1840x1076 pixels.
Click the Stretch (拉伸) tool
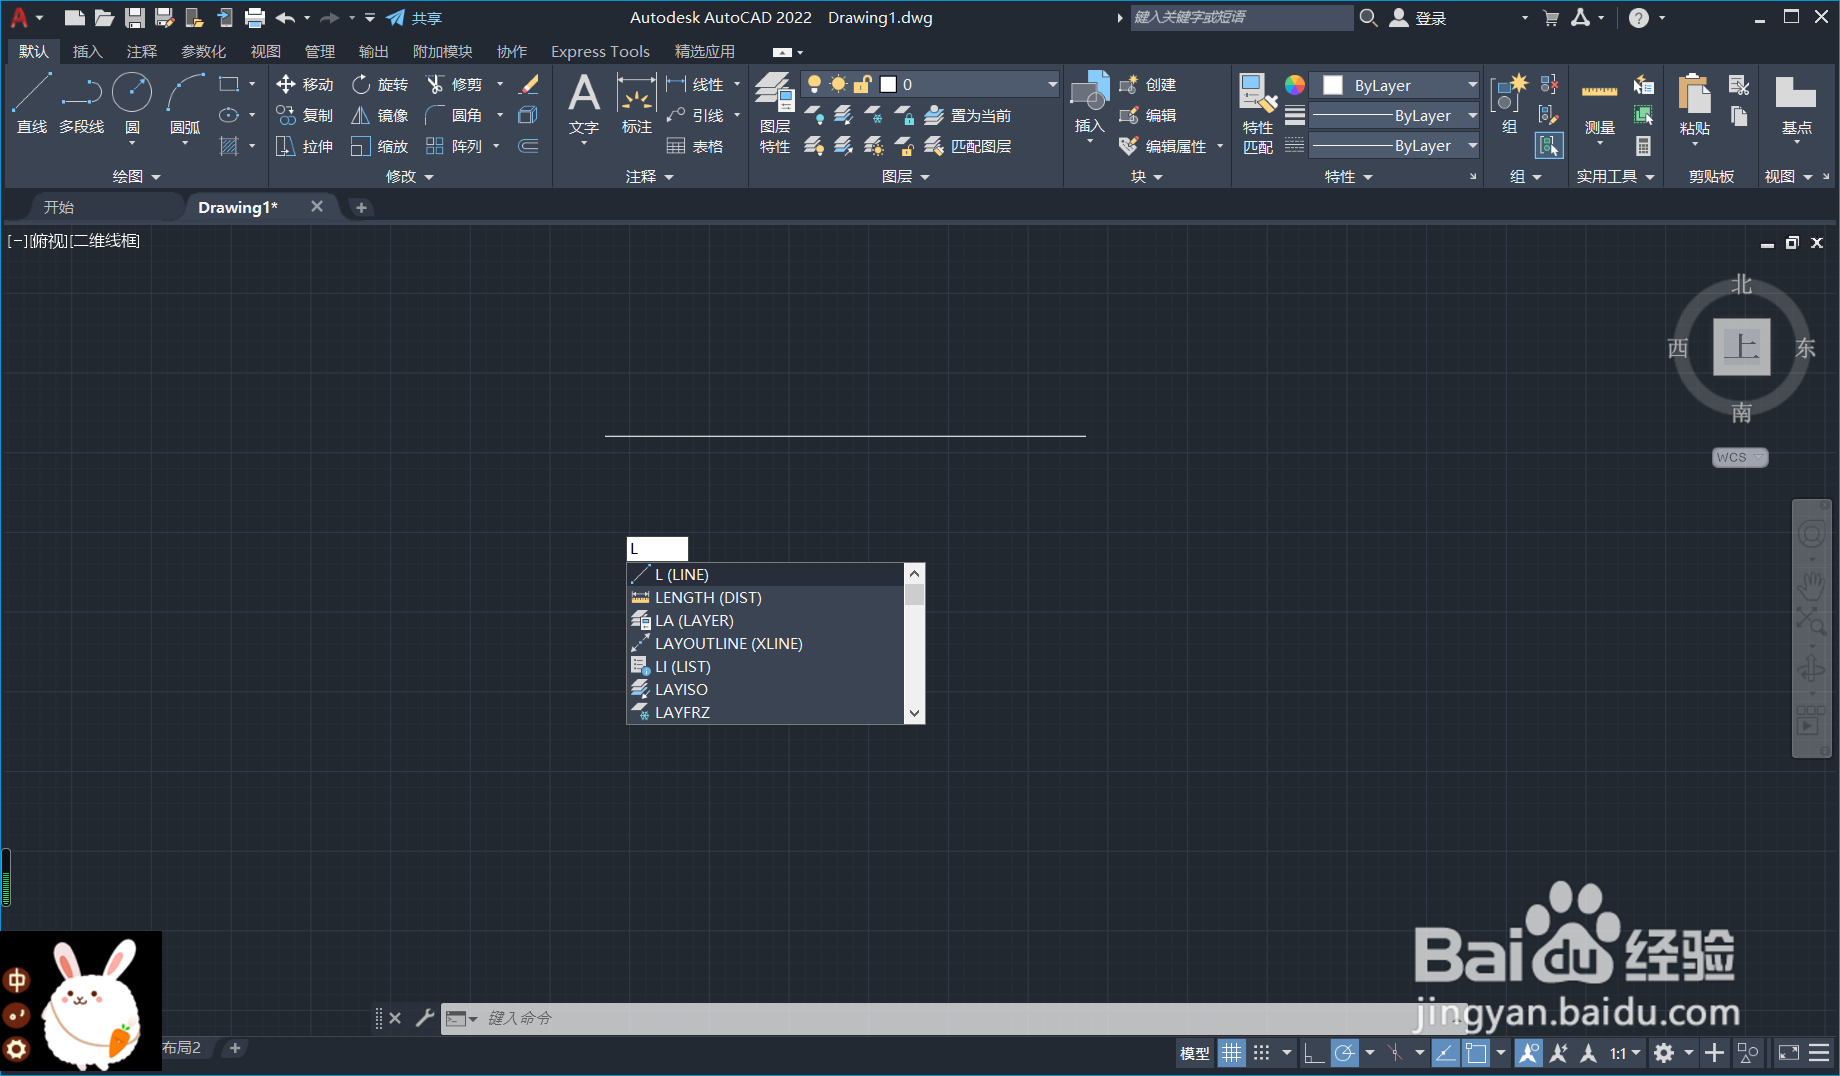pyautogui.click(x=305, y=146)
